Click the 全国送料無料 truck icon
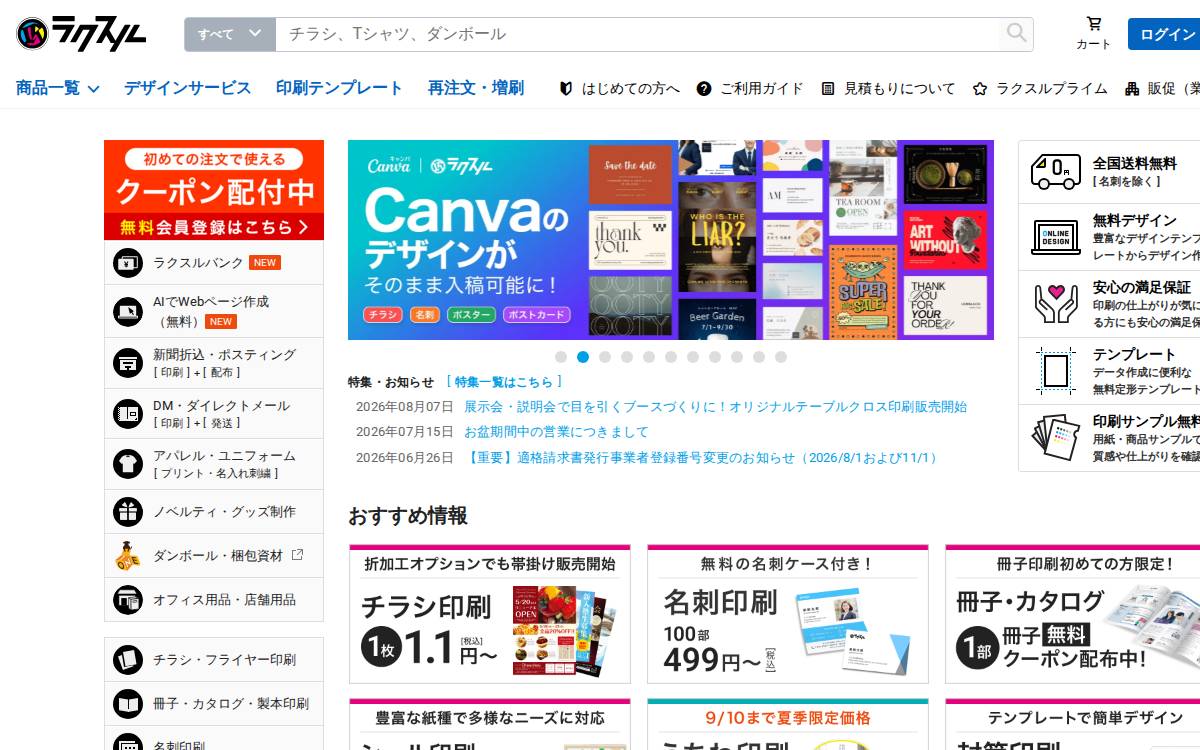This screenshot has height=750, width=1200. click(1056, 171)
